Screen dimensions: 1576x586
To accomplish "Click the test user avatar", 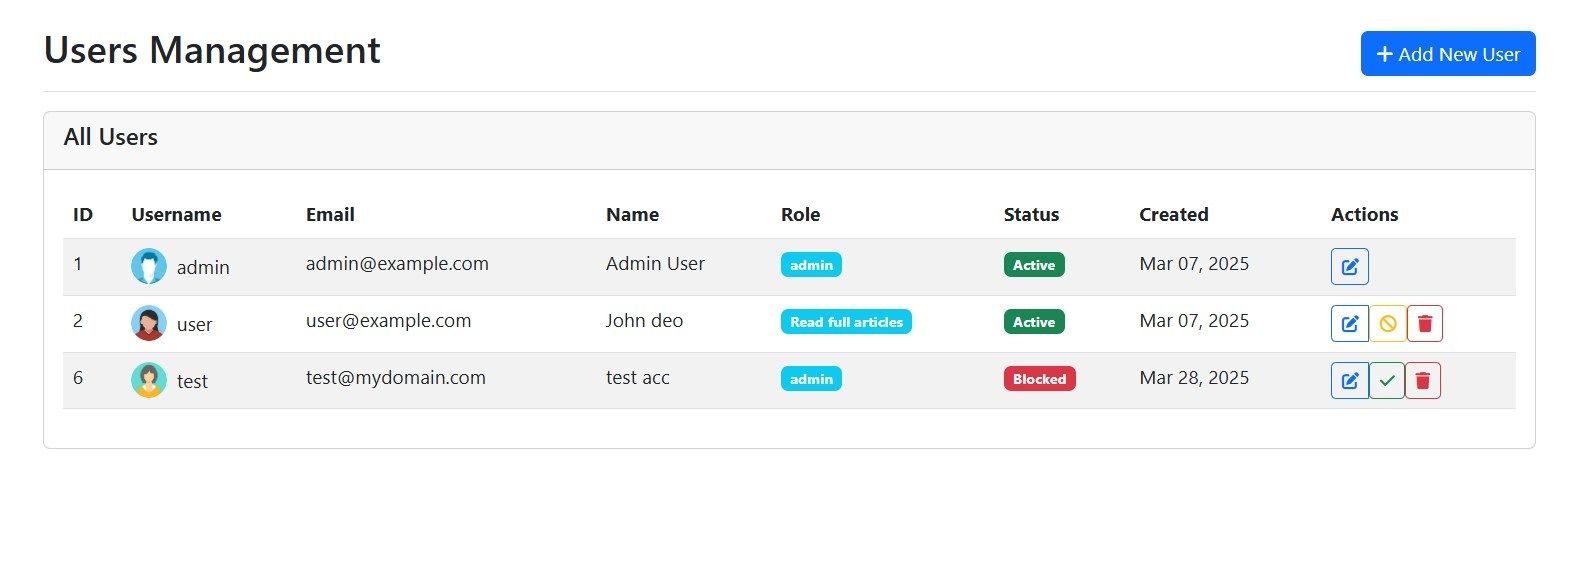I will pyautogui.click(x=149, y=380).
